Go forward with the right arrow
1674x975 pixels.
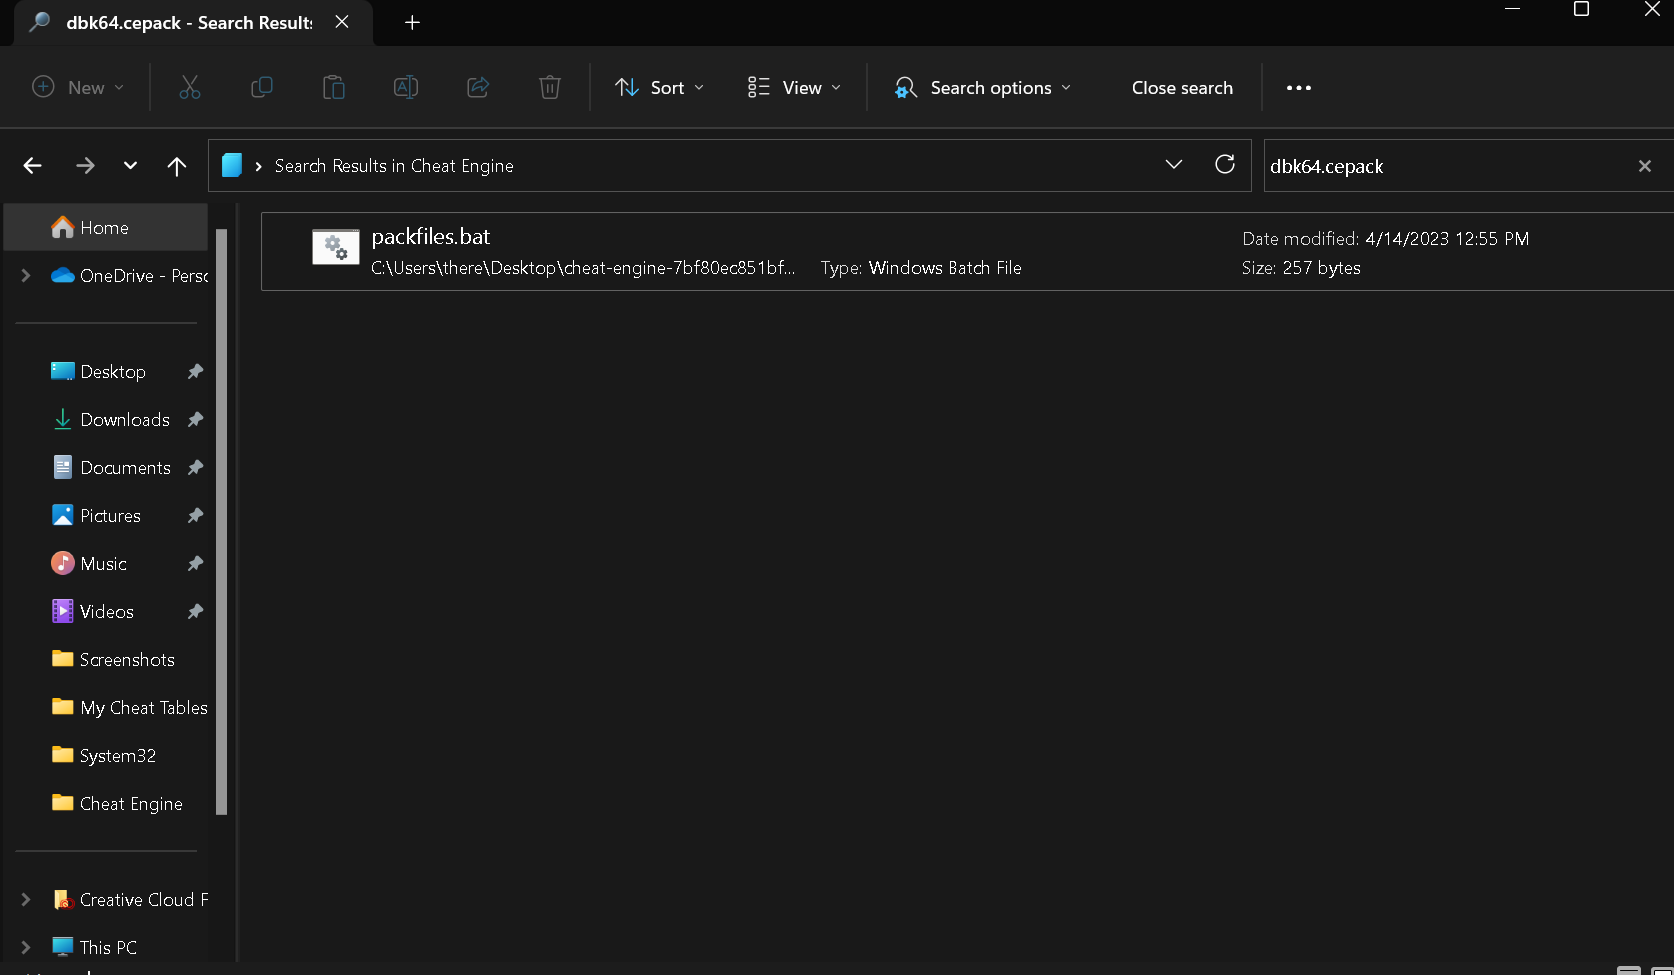pyautogui.click(x=85, y=166)
